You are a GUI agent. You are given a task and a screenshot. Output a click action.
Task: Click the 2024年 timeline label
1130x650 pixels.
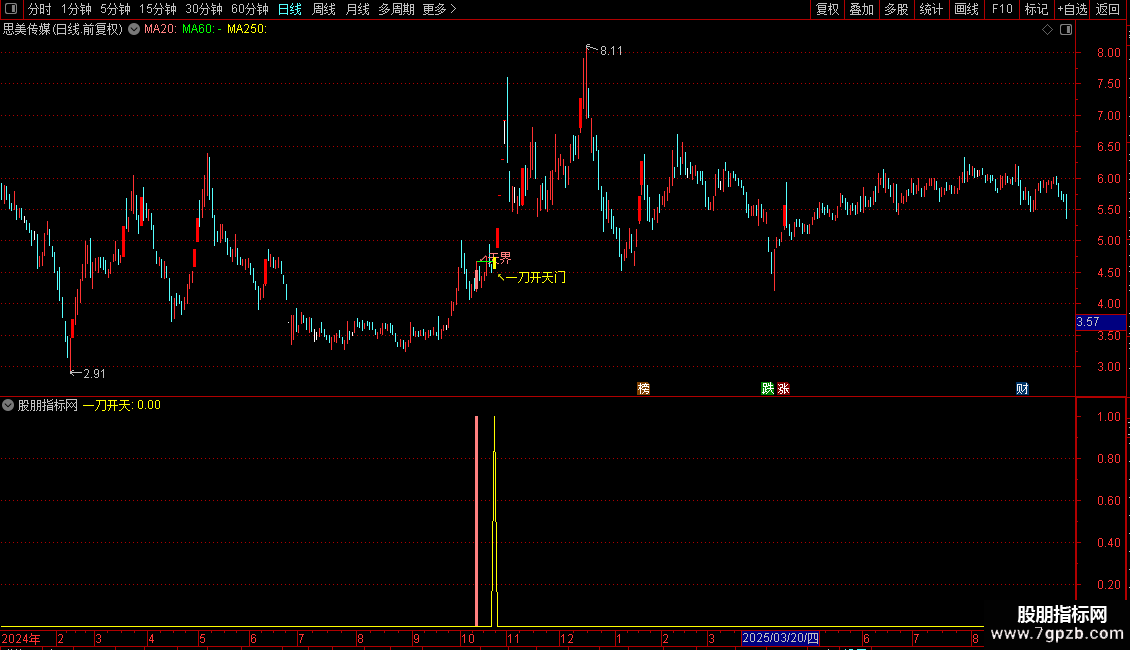point(21,638)
